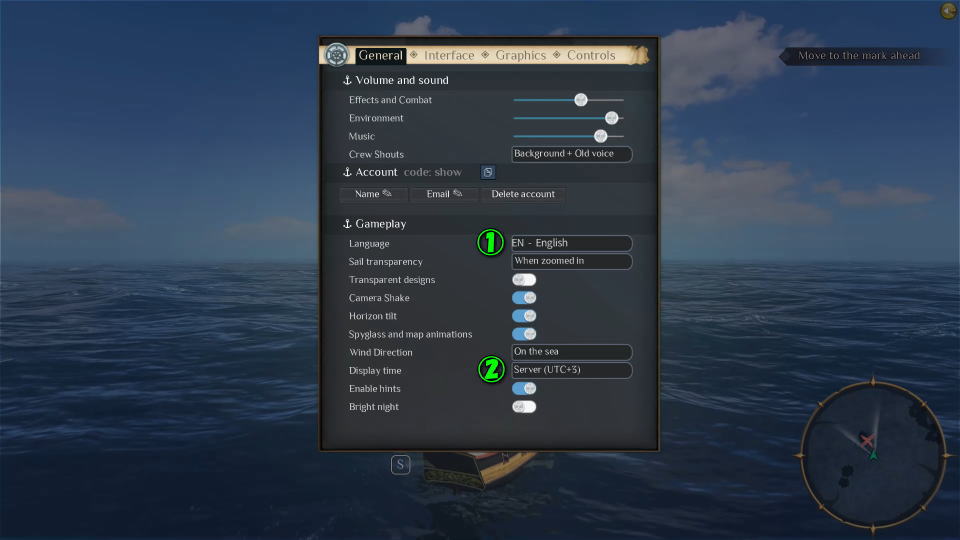Expand the Sail transparency dropdown

coord(571,261)
